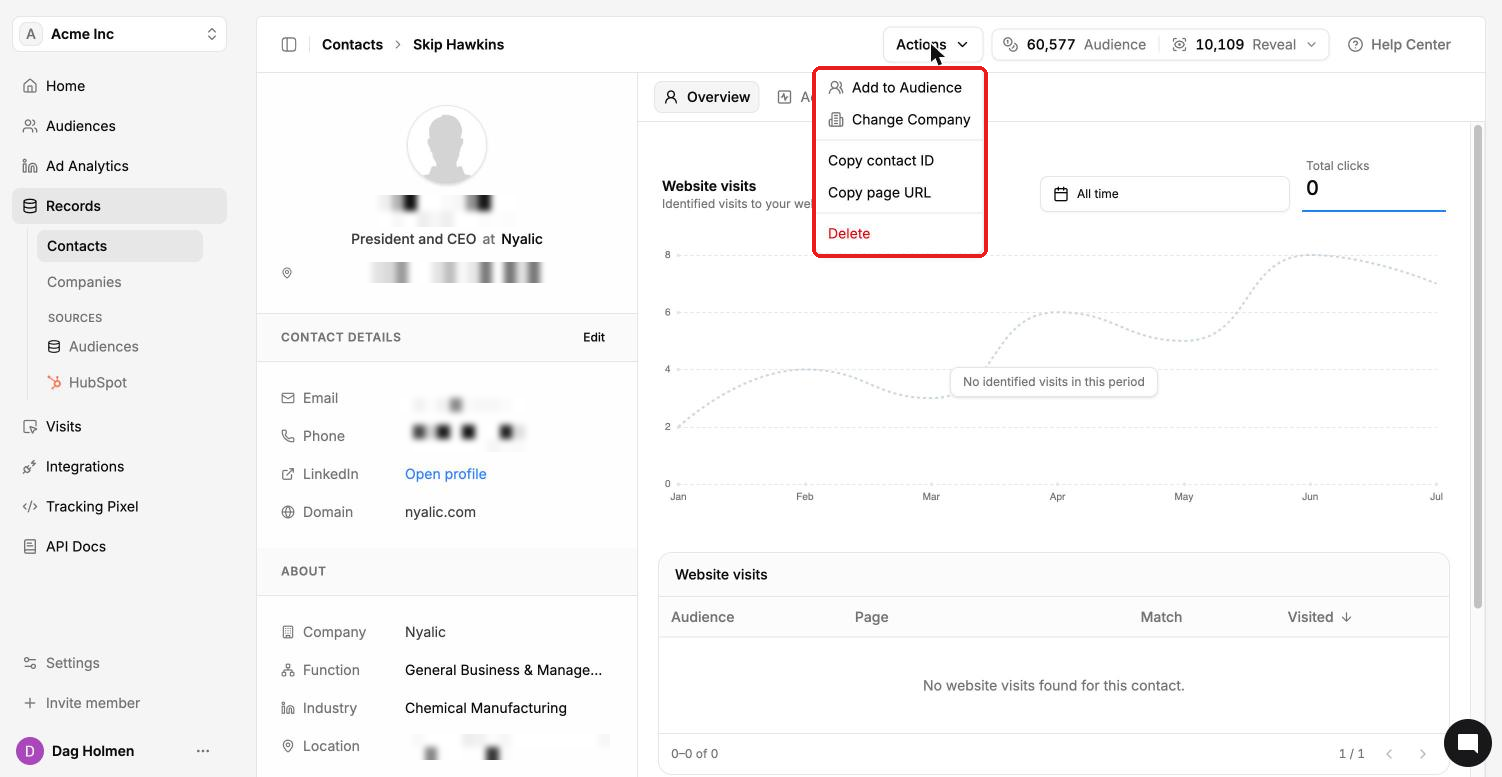Click the 60,577 Audience counter
The width and height of the screenshot is (1502, 777).
click(1076, 44)
